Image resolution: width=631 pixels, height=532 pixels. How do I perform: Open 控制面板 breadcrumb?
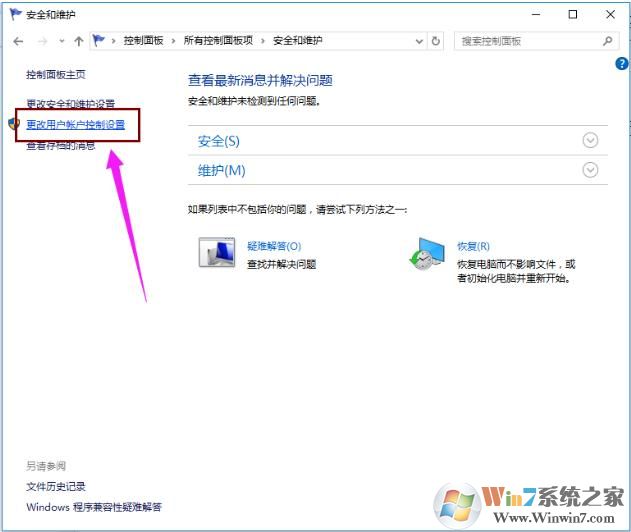[x=143, y=41]
